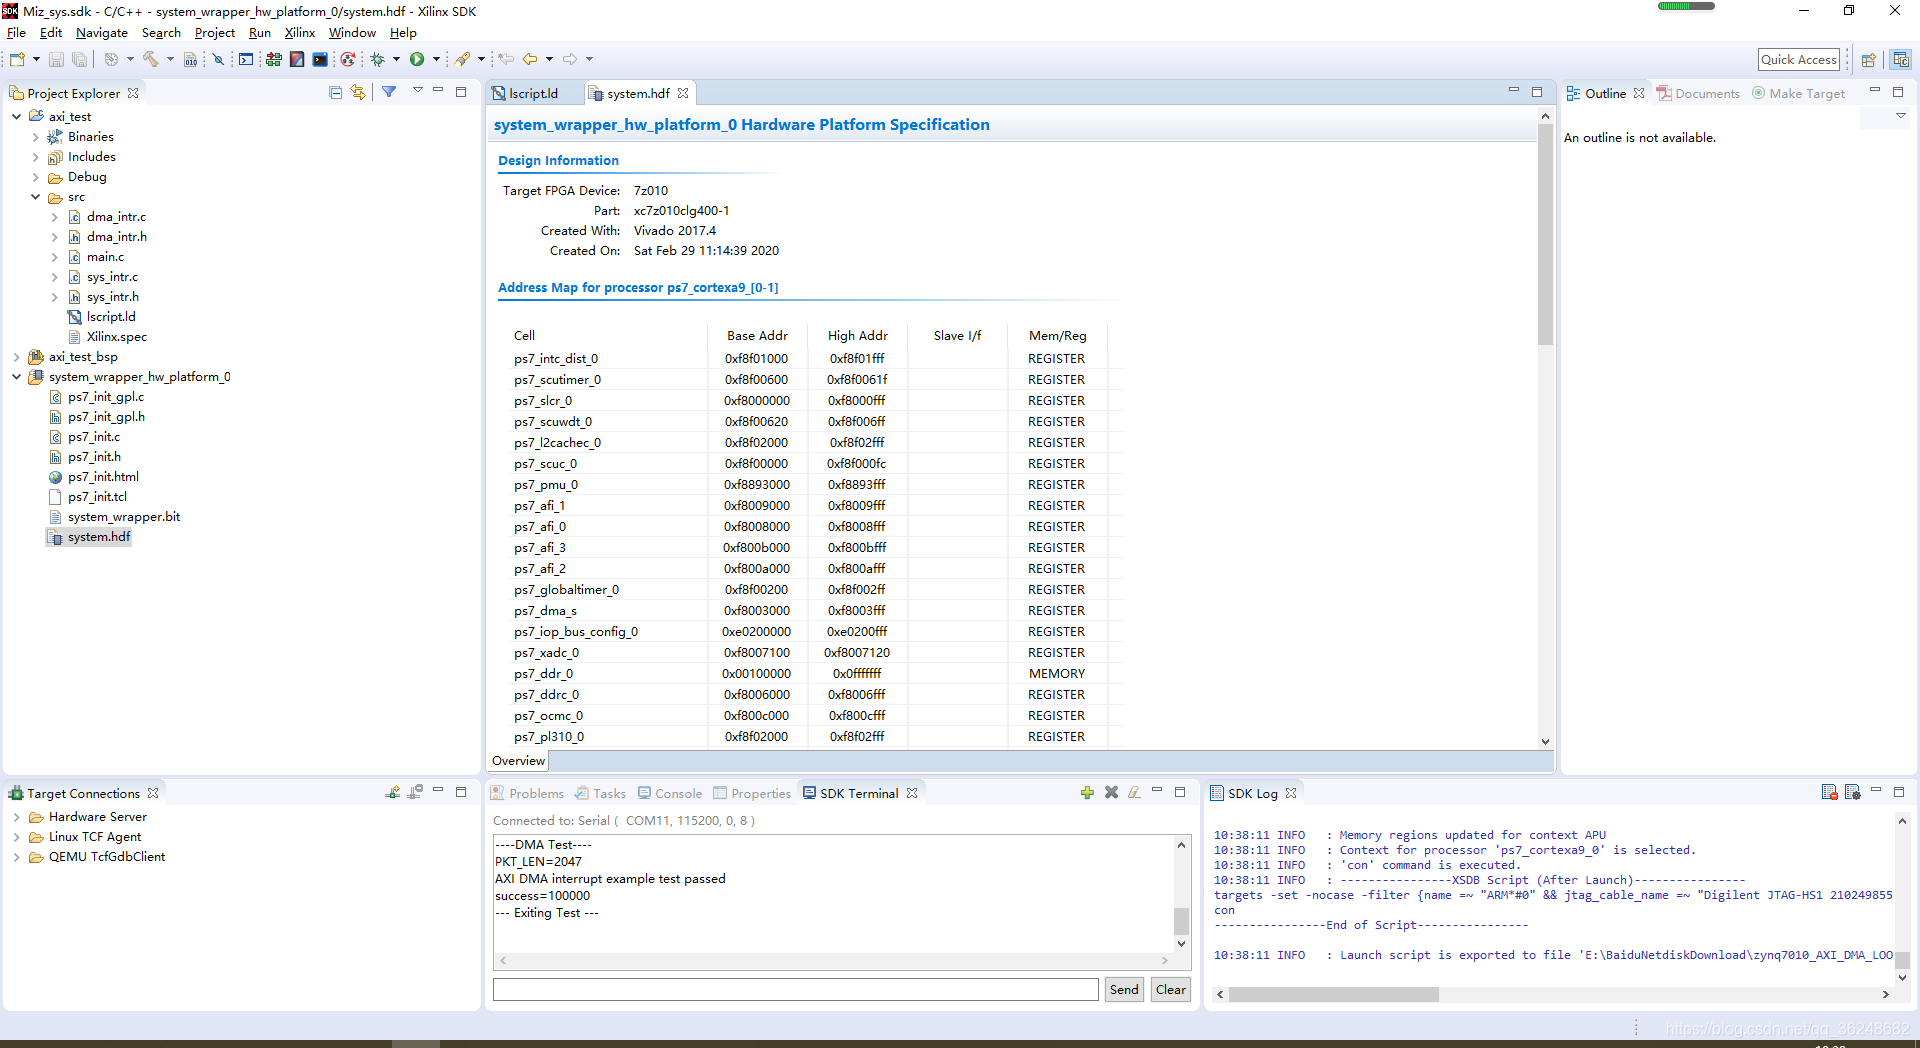Open the XSCT console toolbar icon
The width and height of the screenshot is (1920, 1048).
coord(246,60)
